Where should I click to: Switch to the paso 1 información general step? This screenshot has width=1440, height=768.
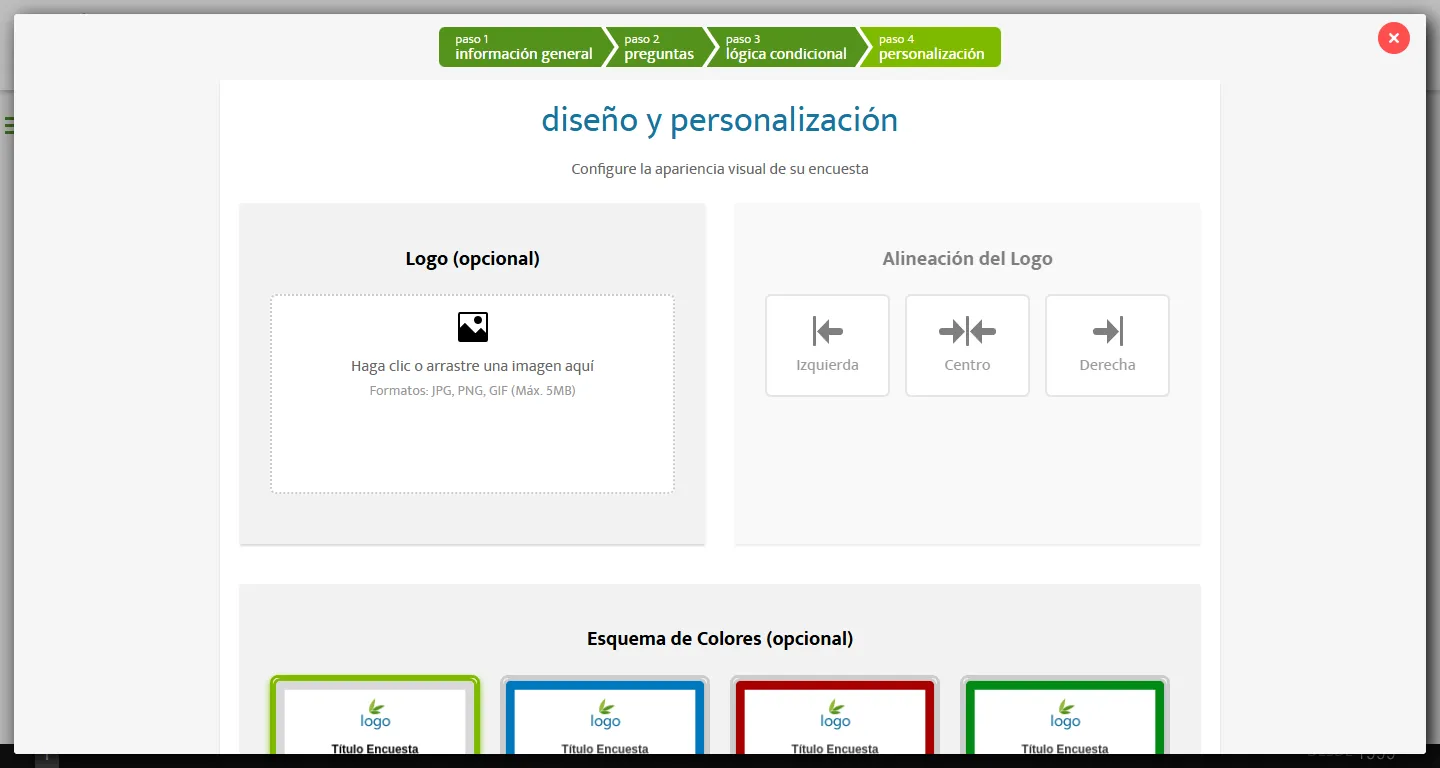[524, 46]
